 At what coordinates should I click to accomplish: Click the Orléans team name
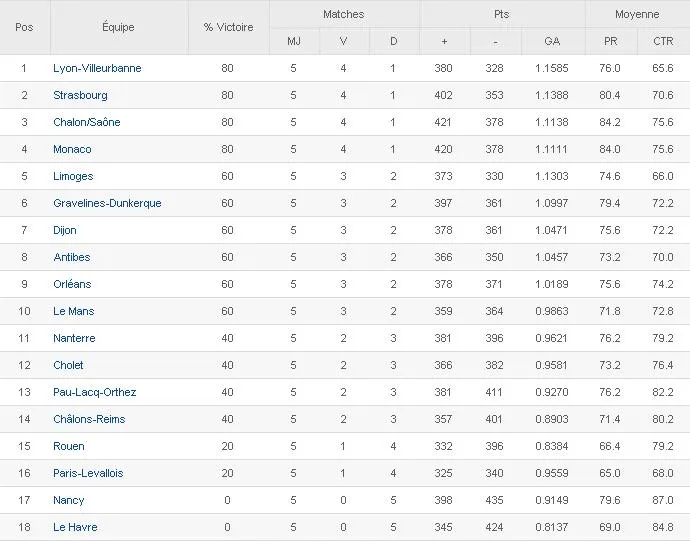point(72,284)
